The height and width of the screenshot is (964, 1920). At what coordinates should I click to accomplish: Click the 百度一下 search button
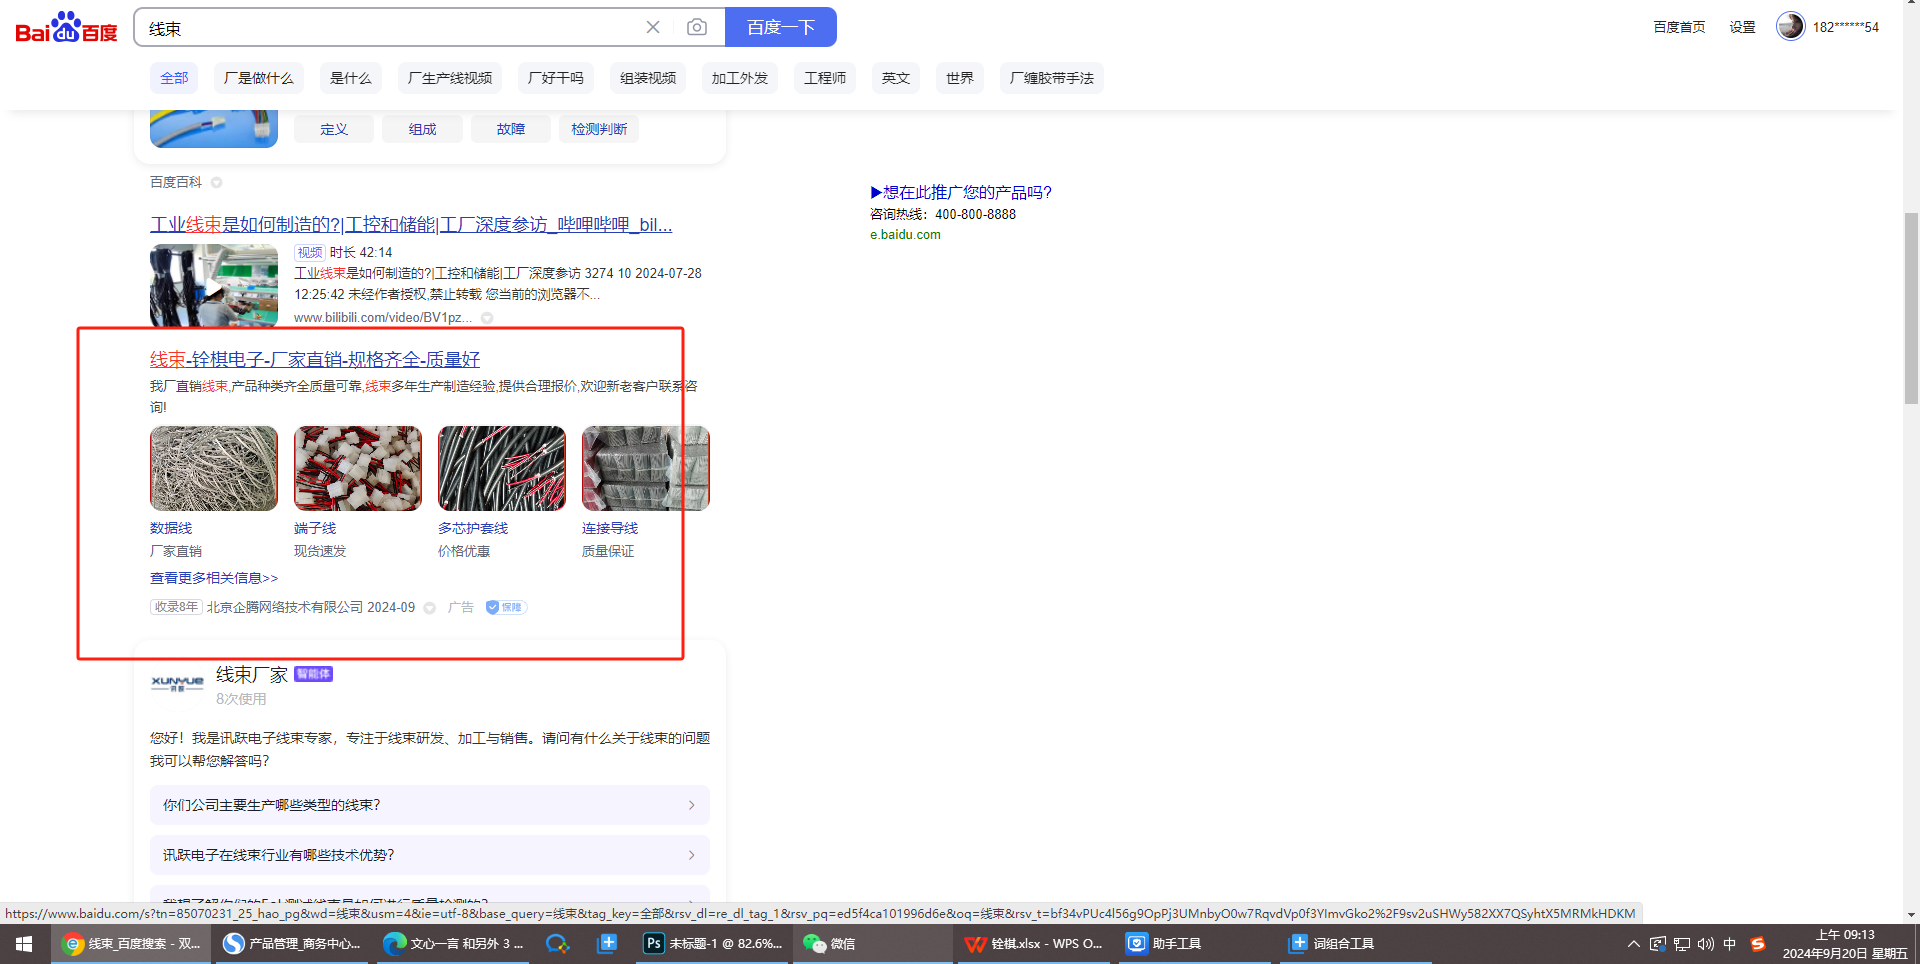click(781, 27)
